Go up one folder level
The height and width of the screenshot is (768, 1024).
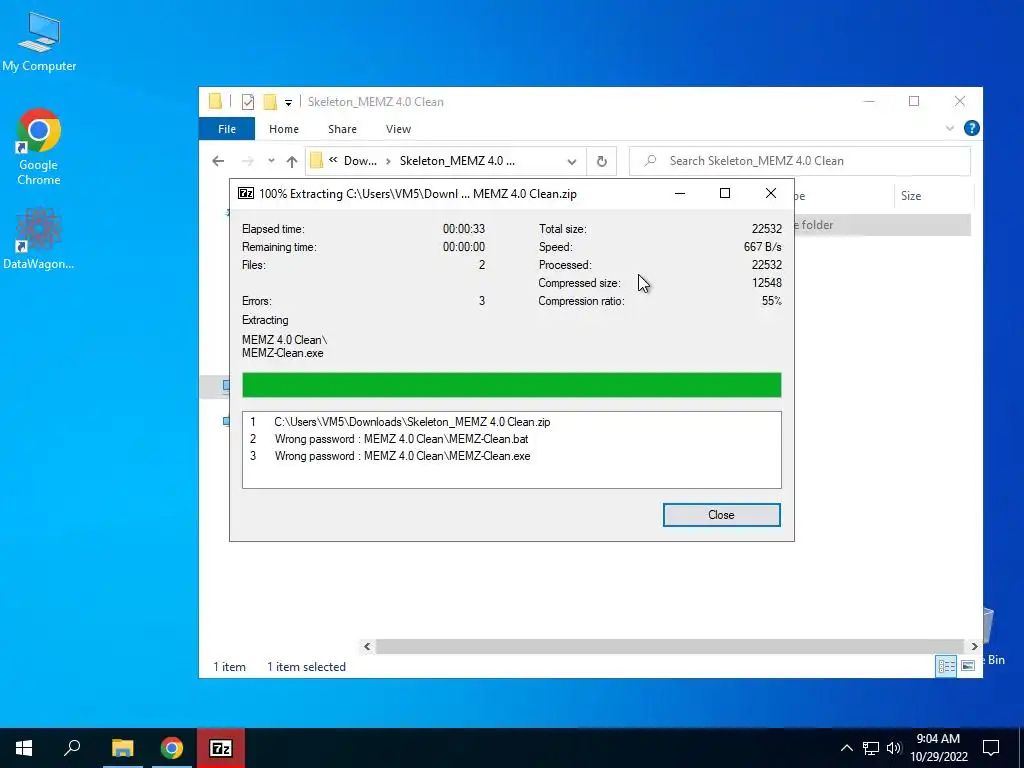[292, 161]
